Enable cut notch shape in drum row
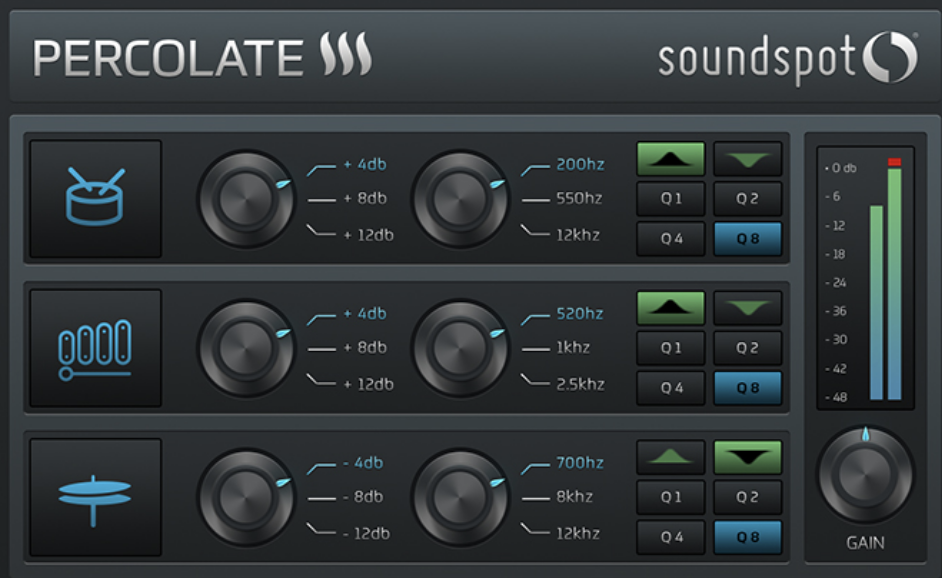 click(x=747, y=159)
